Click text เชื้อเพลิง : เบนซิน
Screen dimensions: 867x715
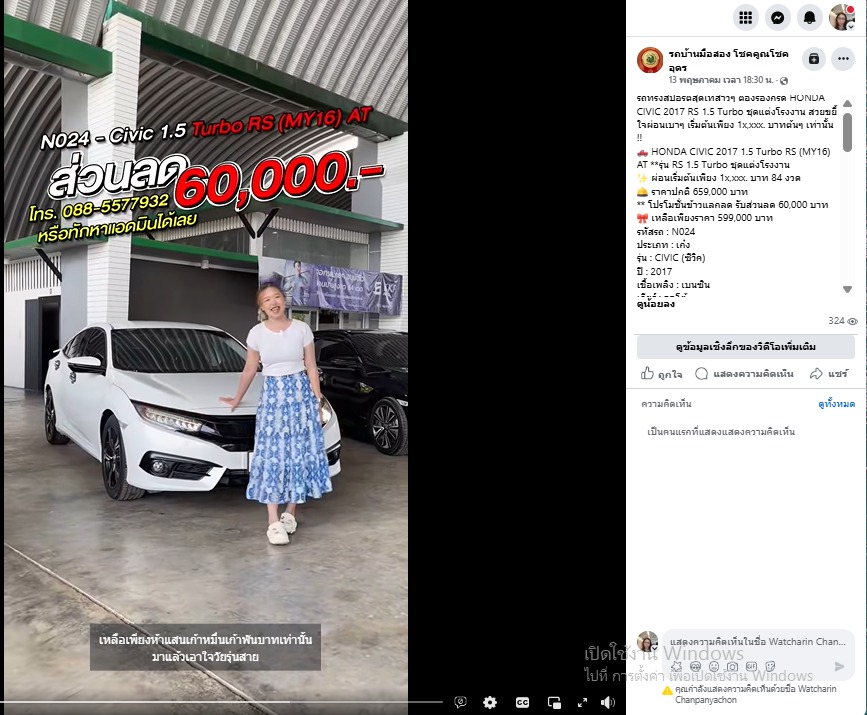673,285
